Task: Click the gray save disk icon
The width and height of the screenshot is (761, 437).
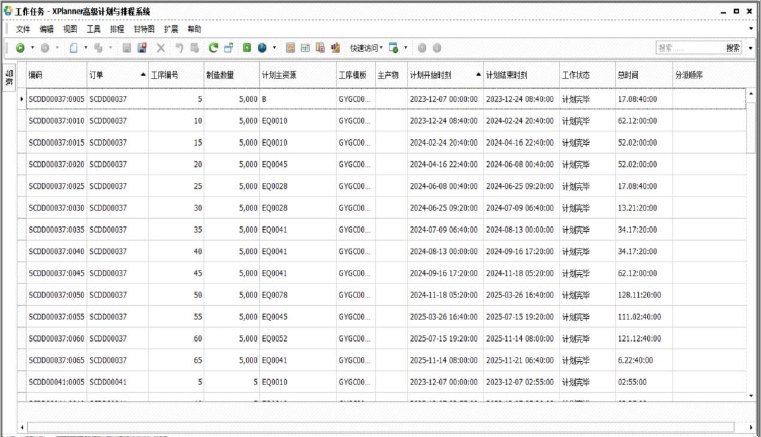Action: (x=127, y=48)
